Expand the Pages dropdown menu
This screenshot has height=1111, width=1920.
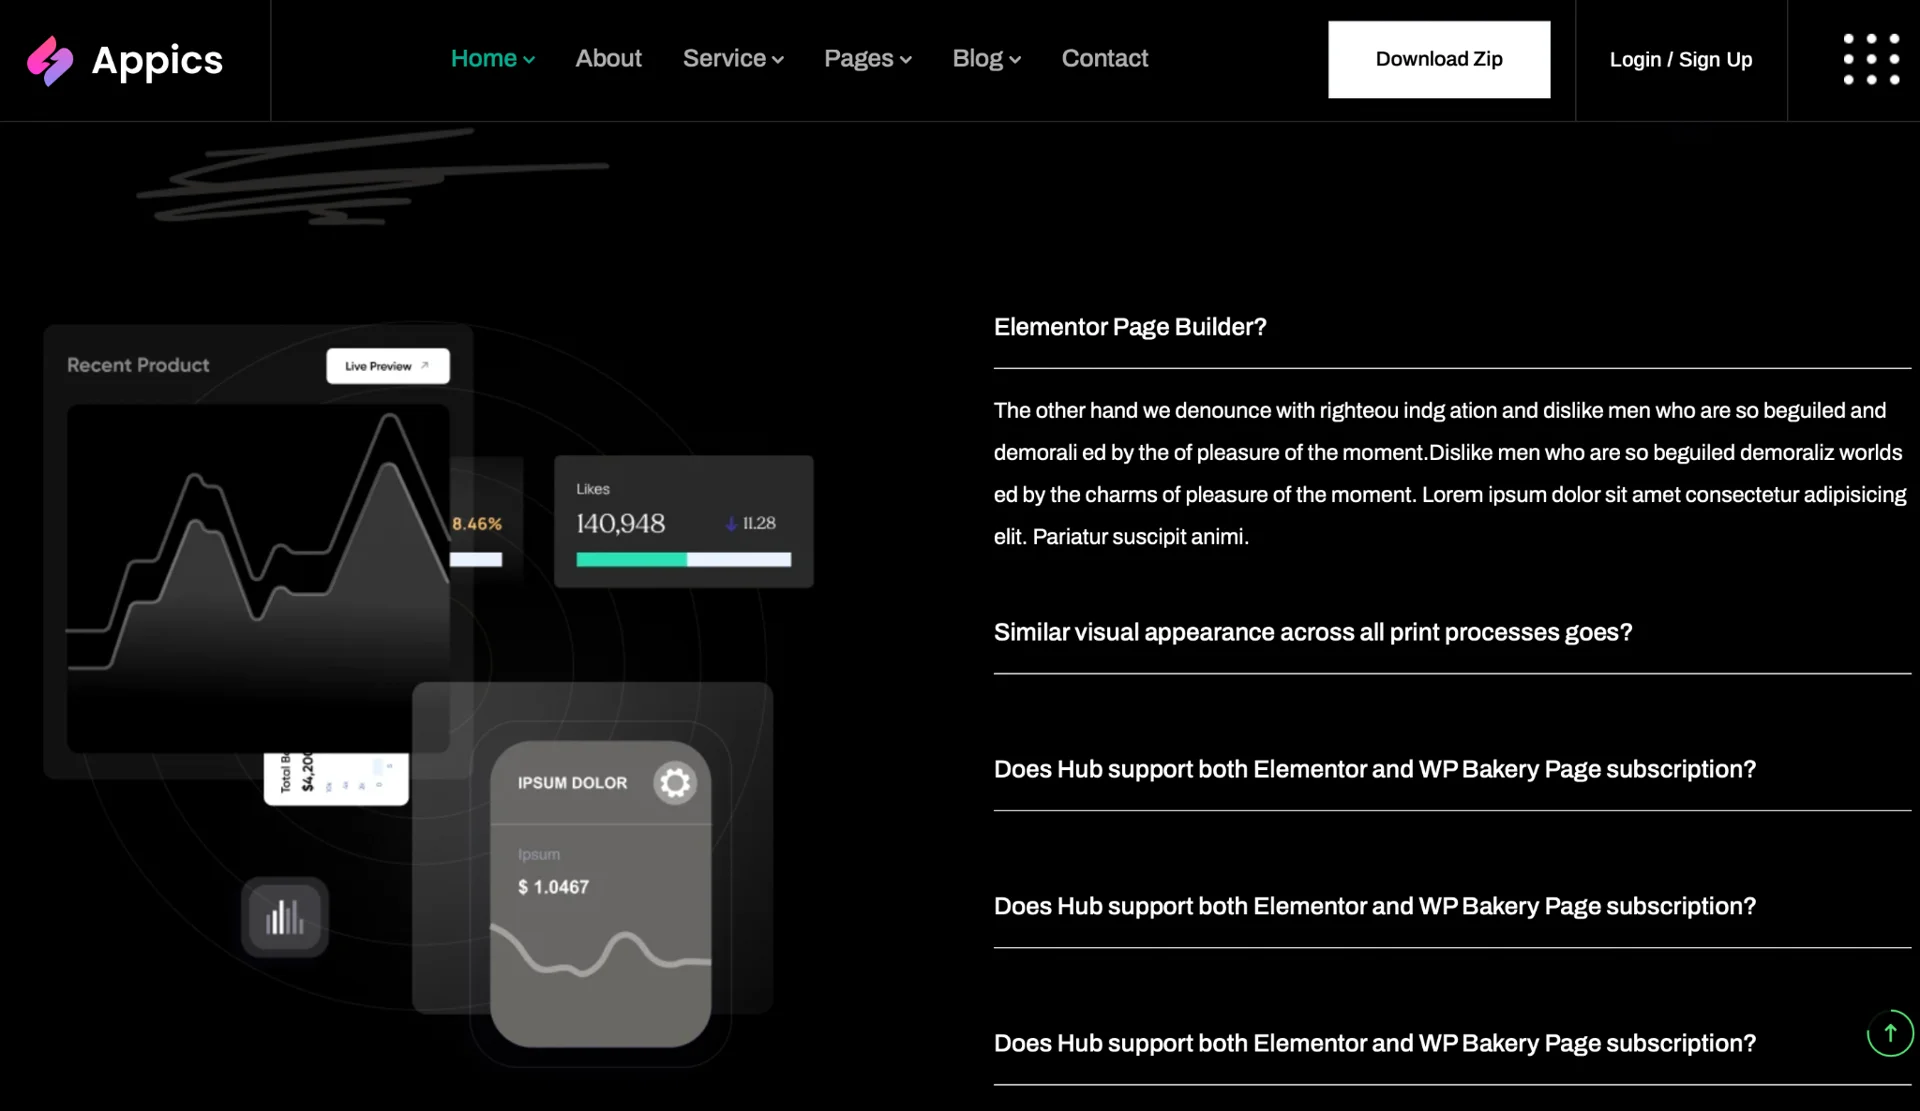click(x=867, y=59)
